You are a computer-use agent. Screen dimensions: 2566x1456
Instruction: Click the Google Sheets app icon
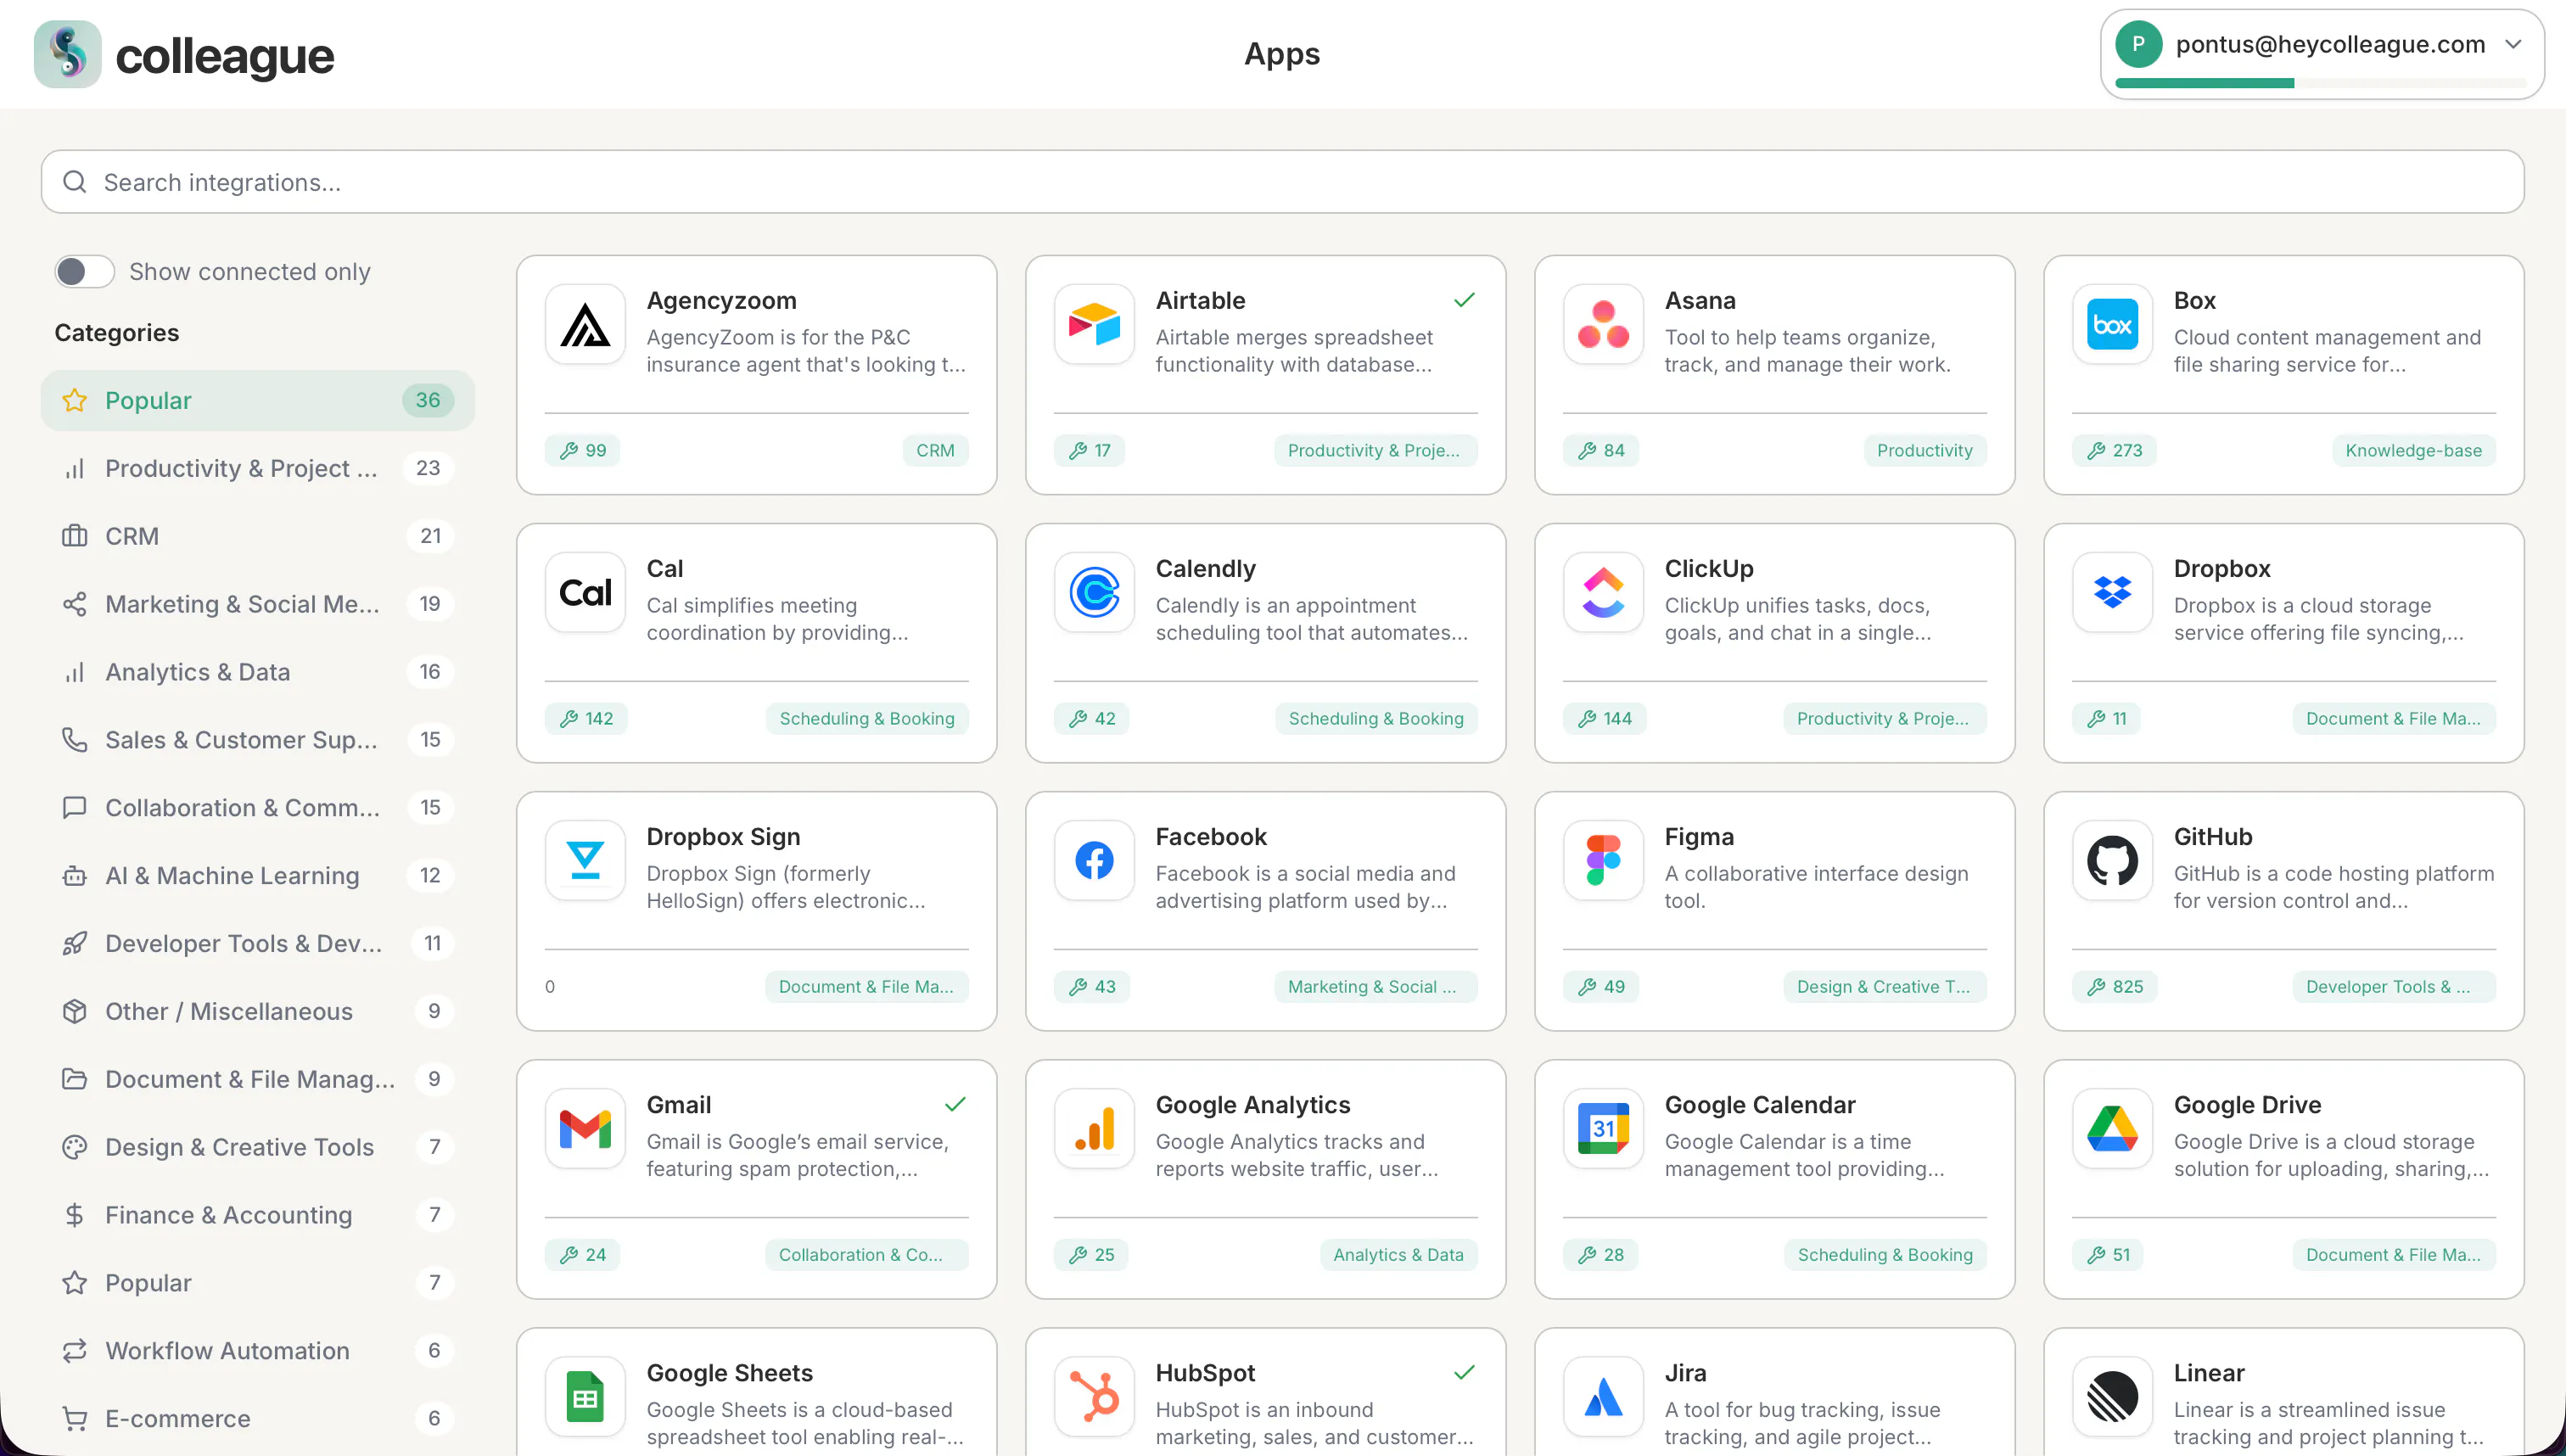pos(585,1396)
